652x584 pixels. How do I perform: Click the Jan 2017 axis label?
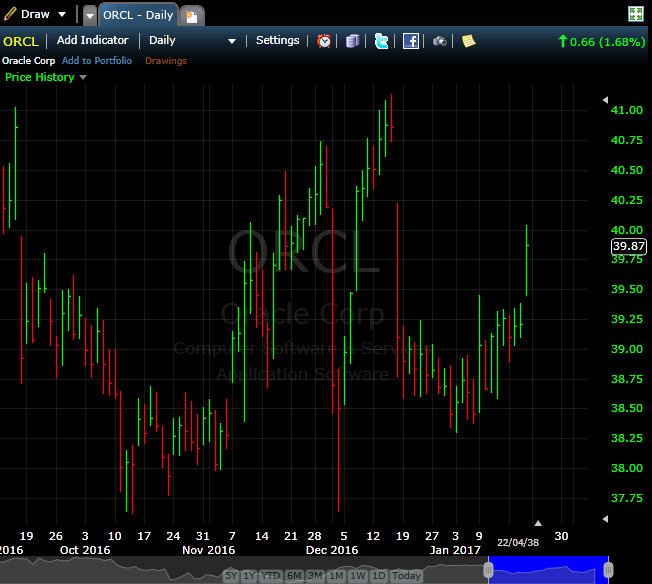click(x=455, y=550)
